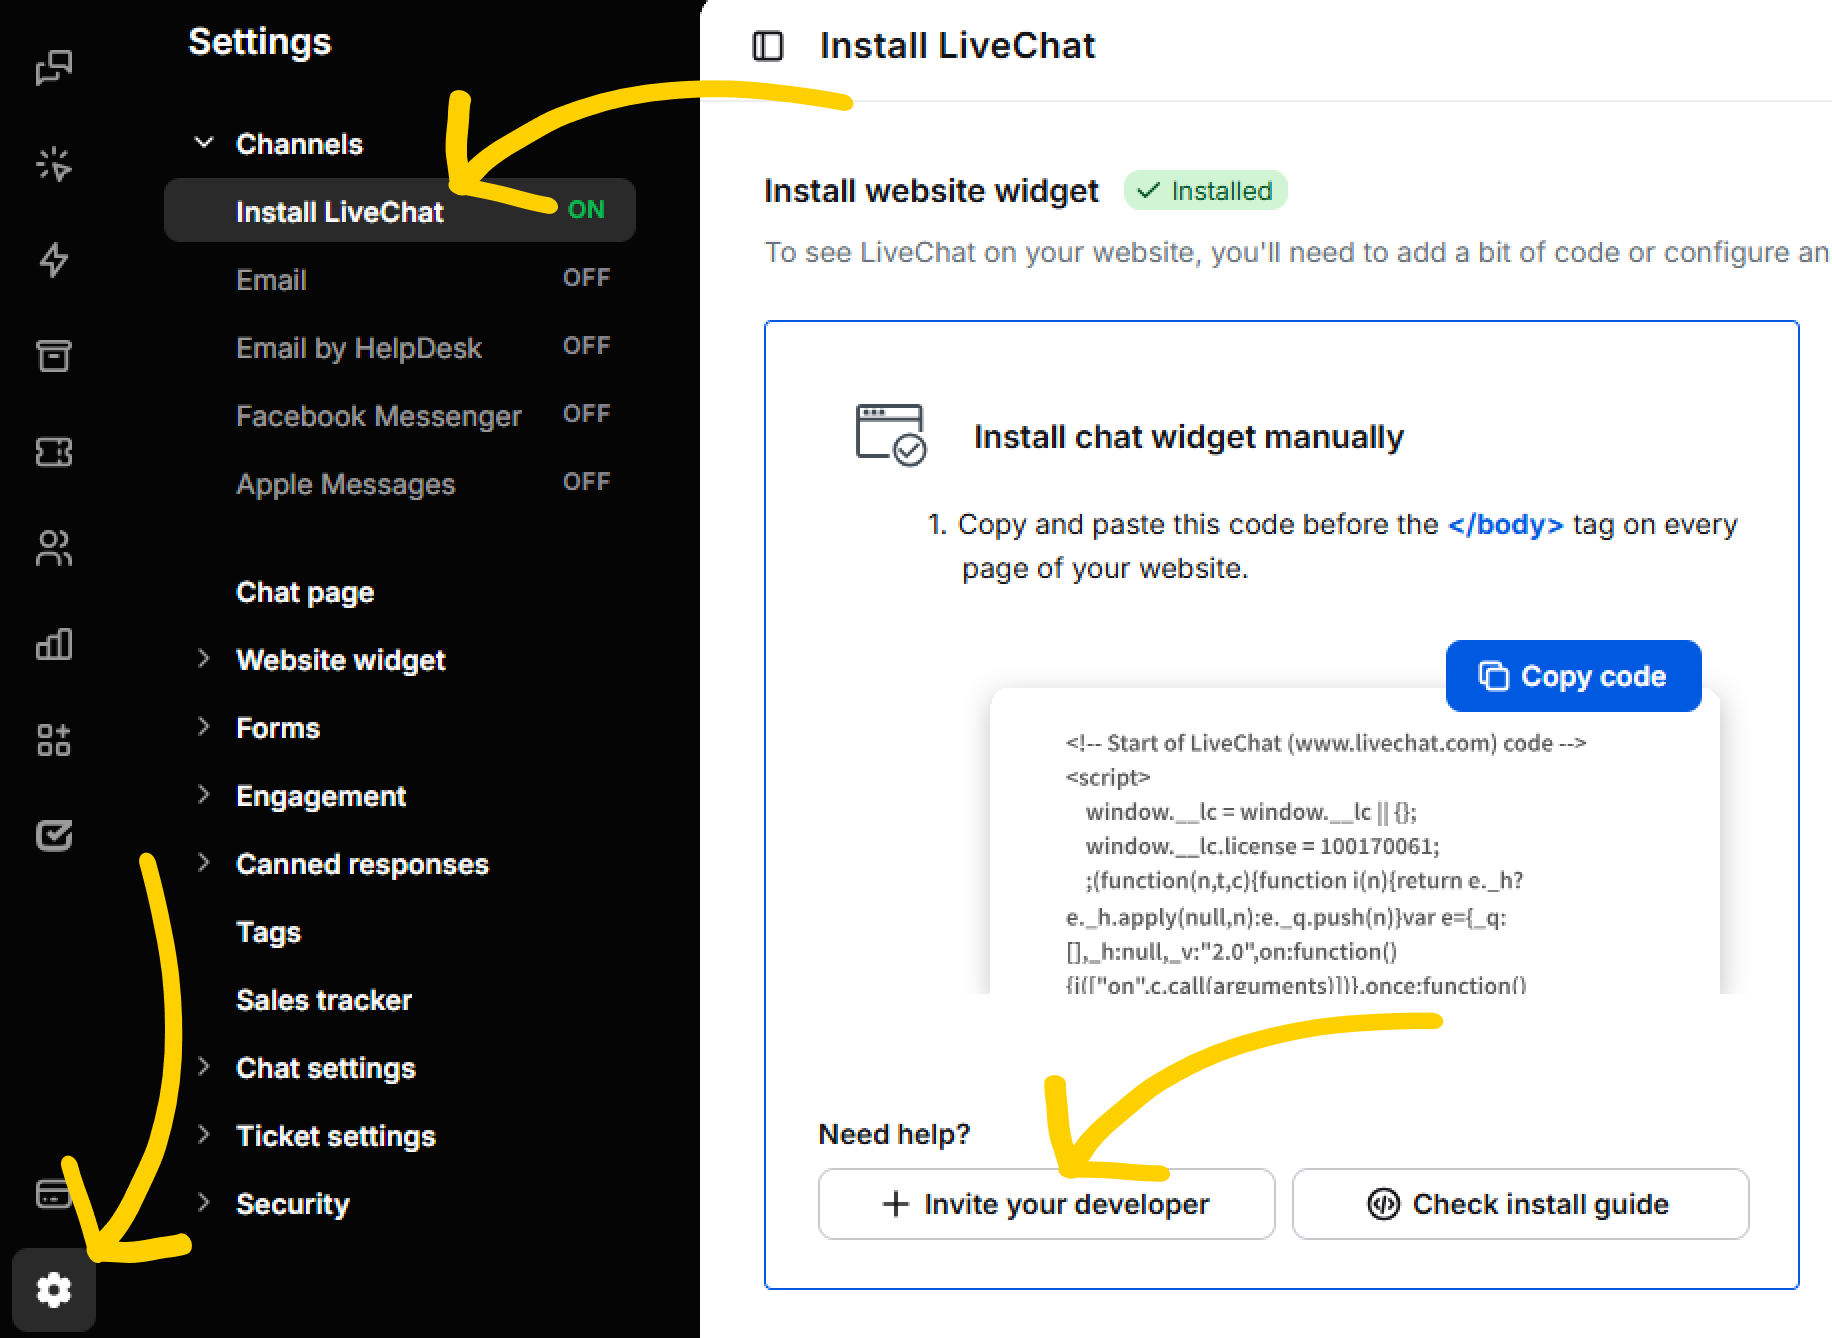This screenshot has height=1338, width=1832.
Task: Click the Automate lightning bolt icon
Action: click(x=54, y=260)
